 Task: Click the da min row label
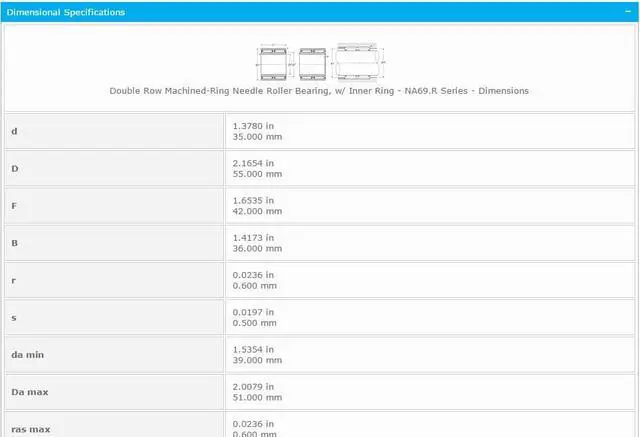point(27,354)
